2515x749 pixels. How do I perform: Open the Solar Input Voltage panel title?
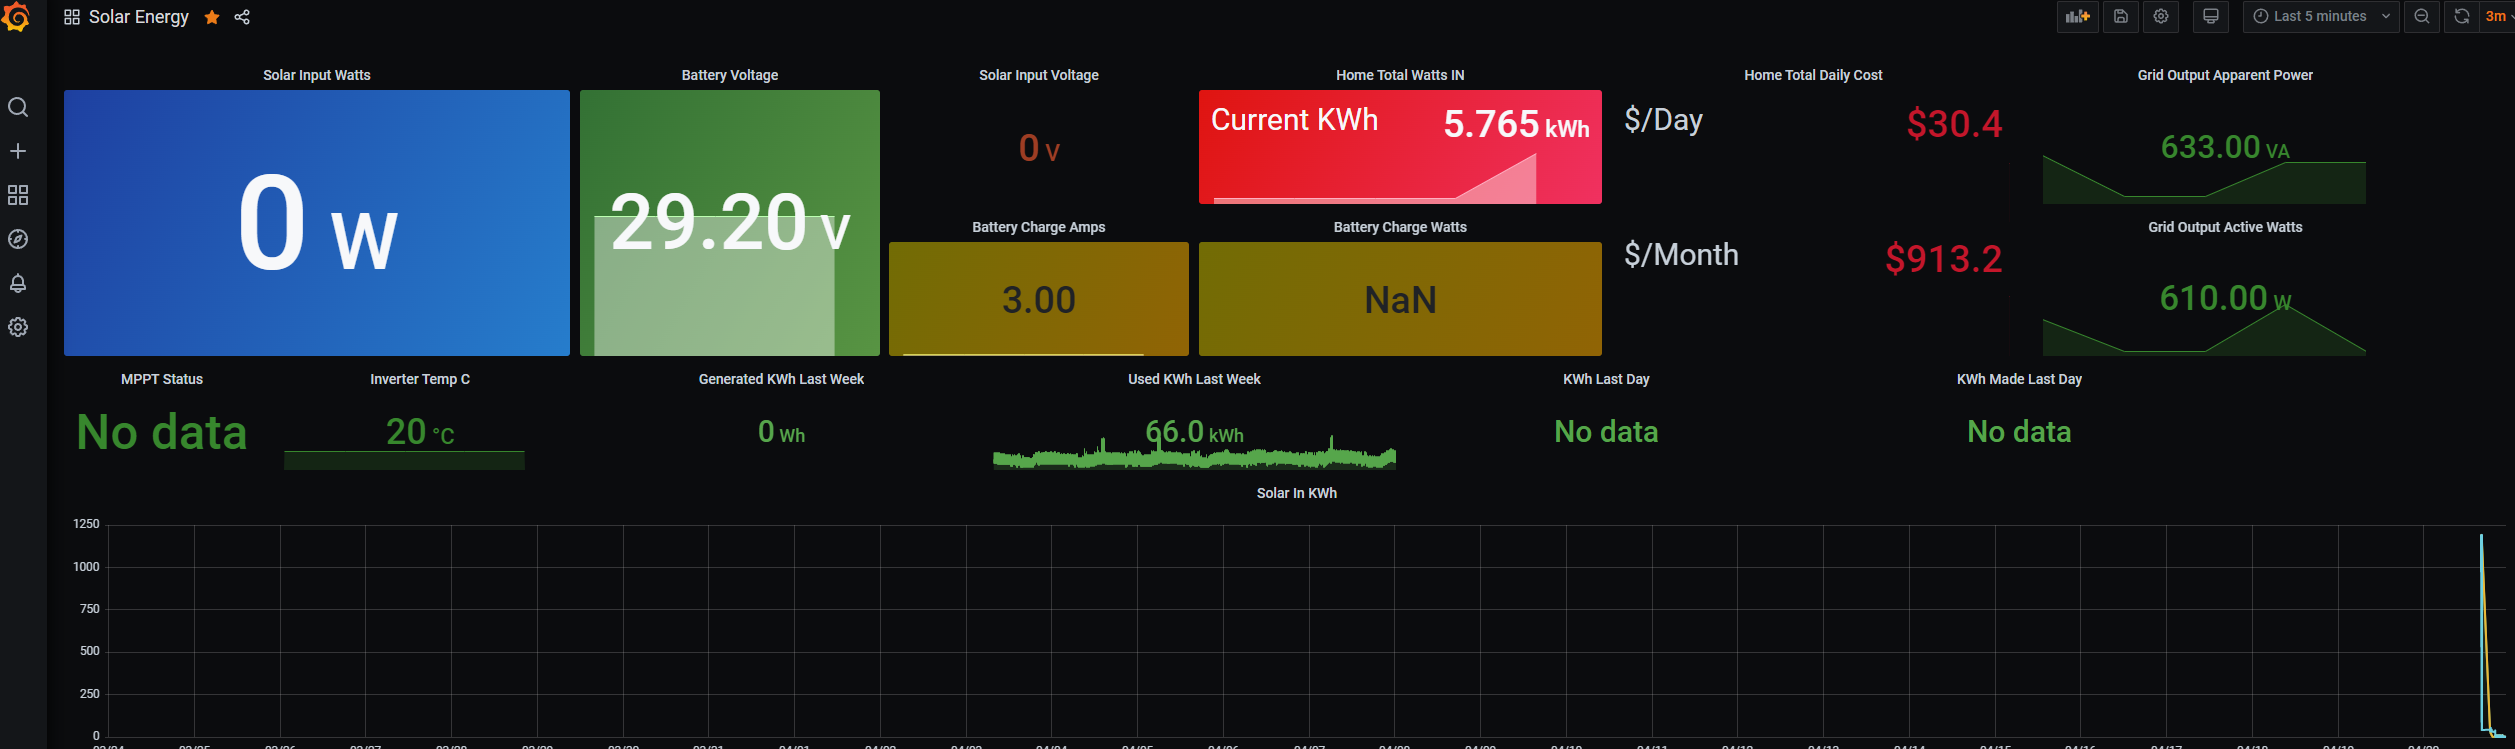(x=1039, y=75)
